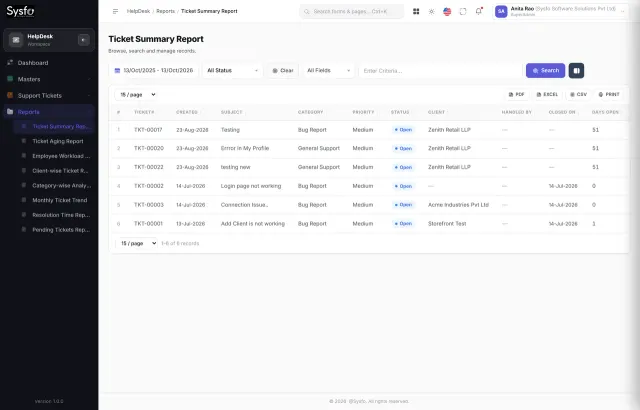
Task: Print the ticket report
Action: click(609, 95)
